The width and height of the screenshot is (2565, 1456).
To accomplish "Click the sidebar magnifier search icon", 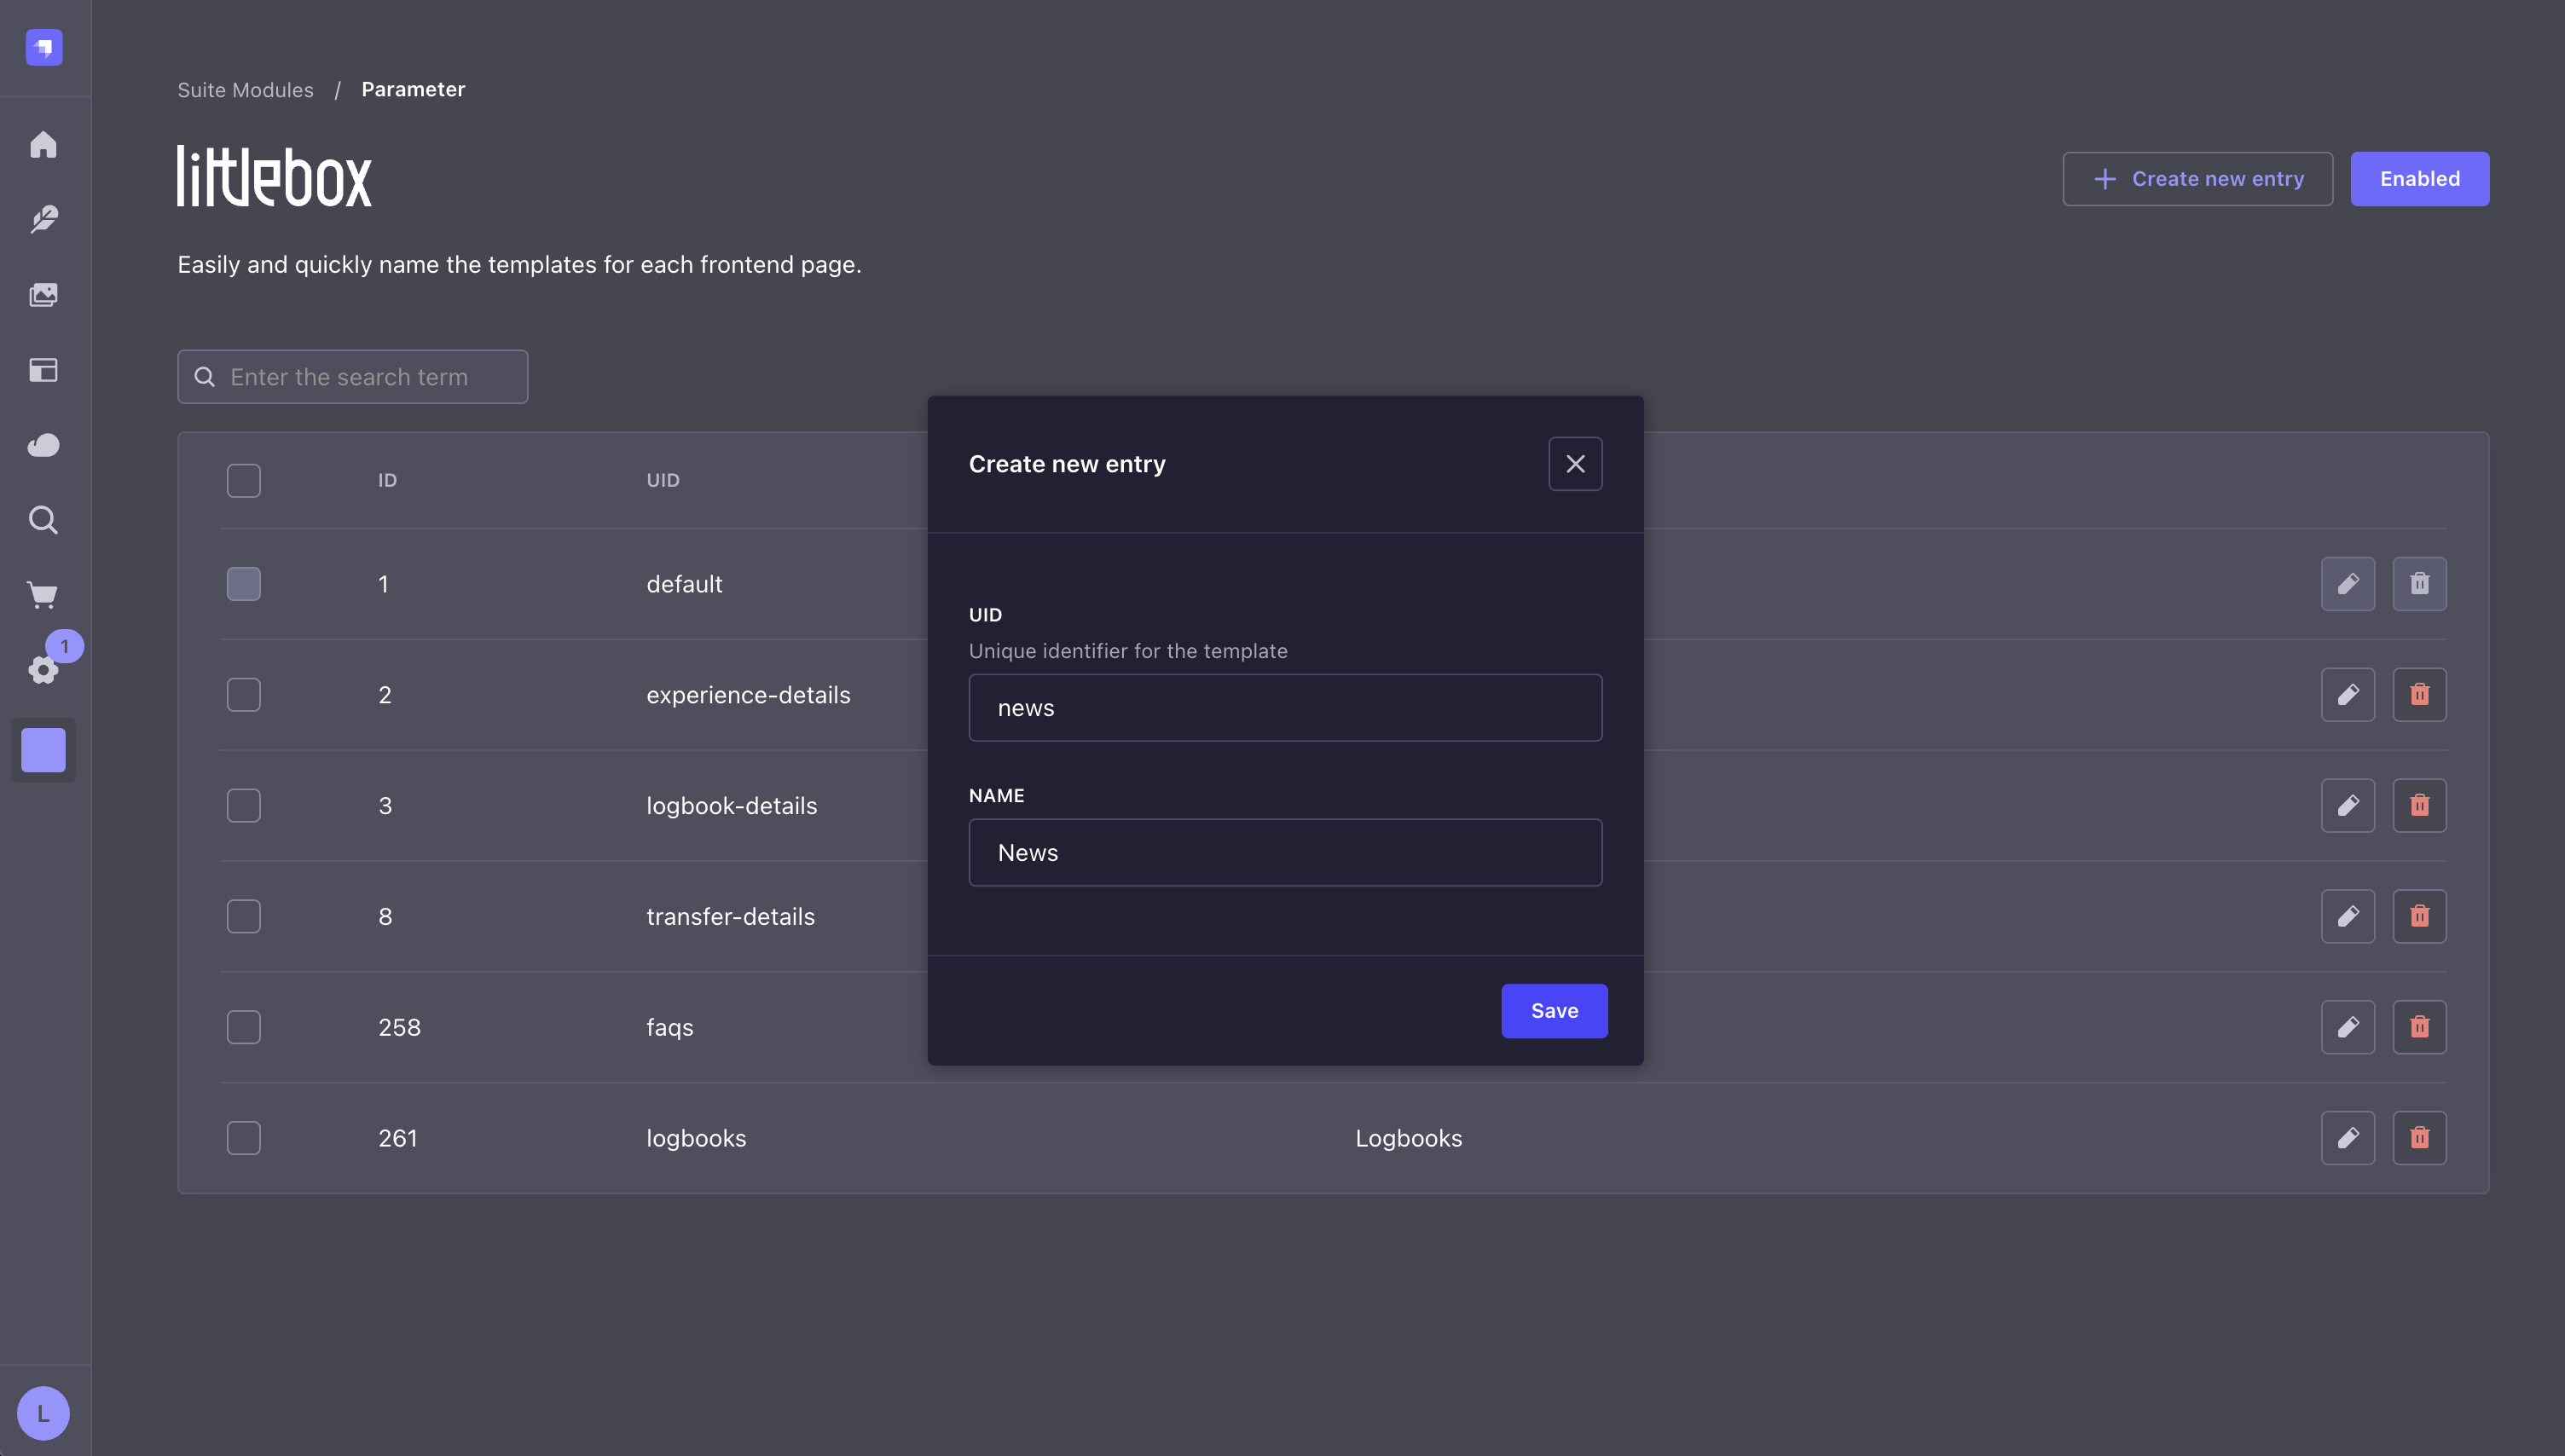I will coord(43,520).
